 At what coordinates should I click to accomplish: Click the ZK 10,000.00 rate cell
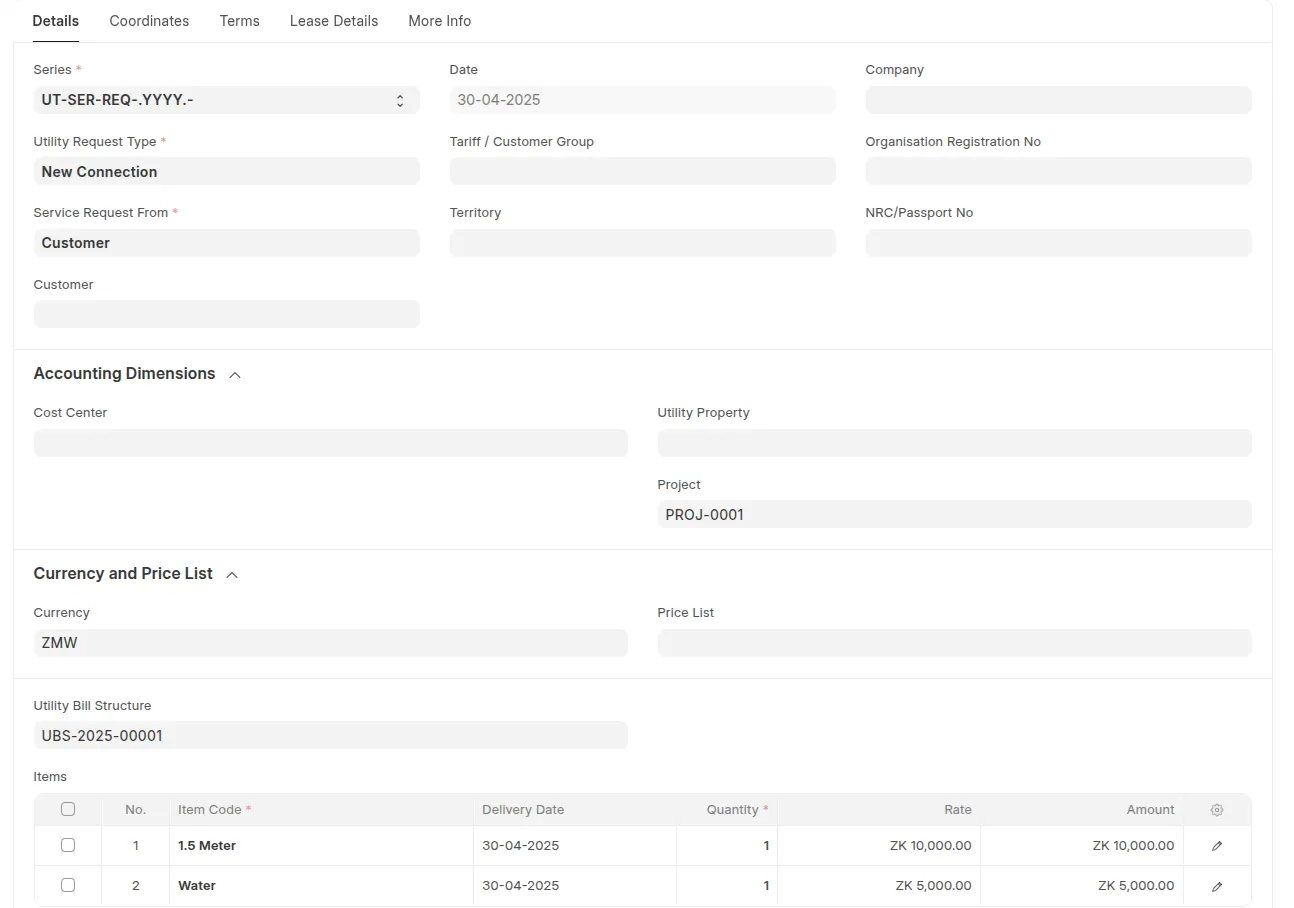coord(879,846)
